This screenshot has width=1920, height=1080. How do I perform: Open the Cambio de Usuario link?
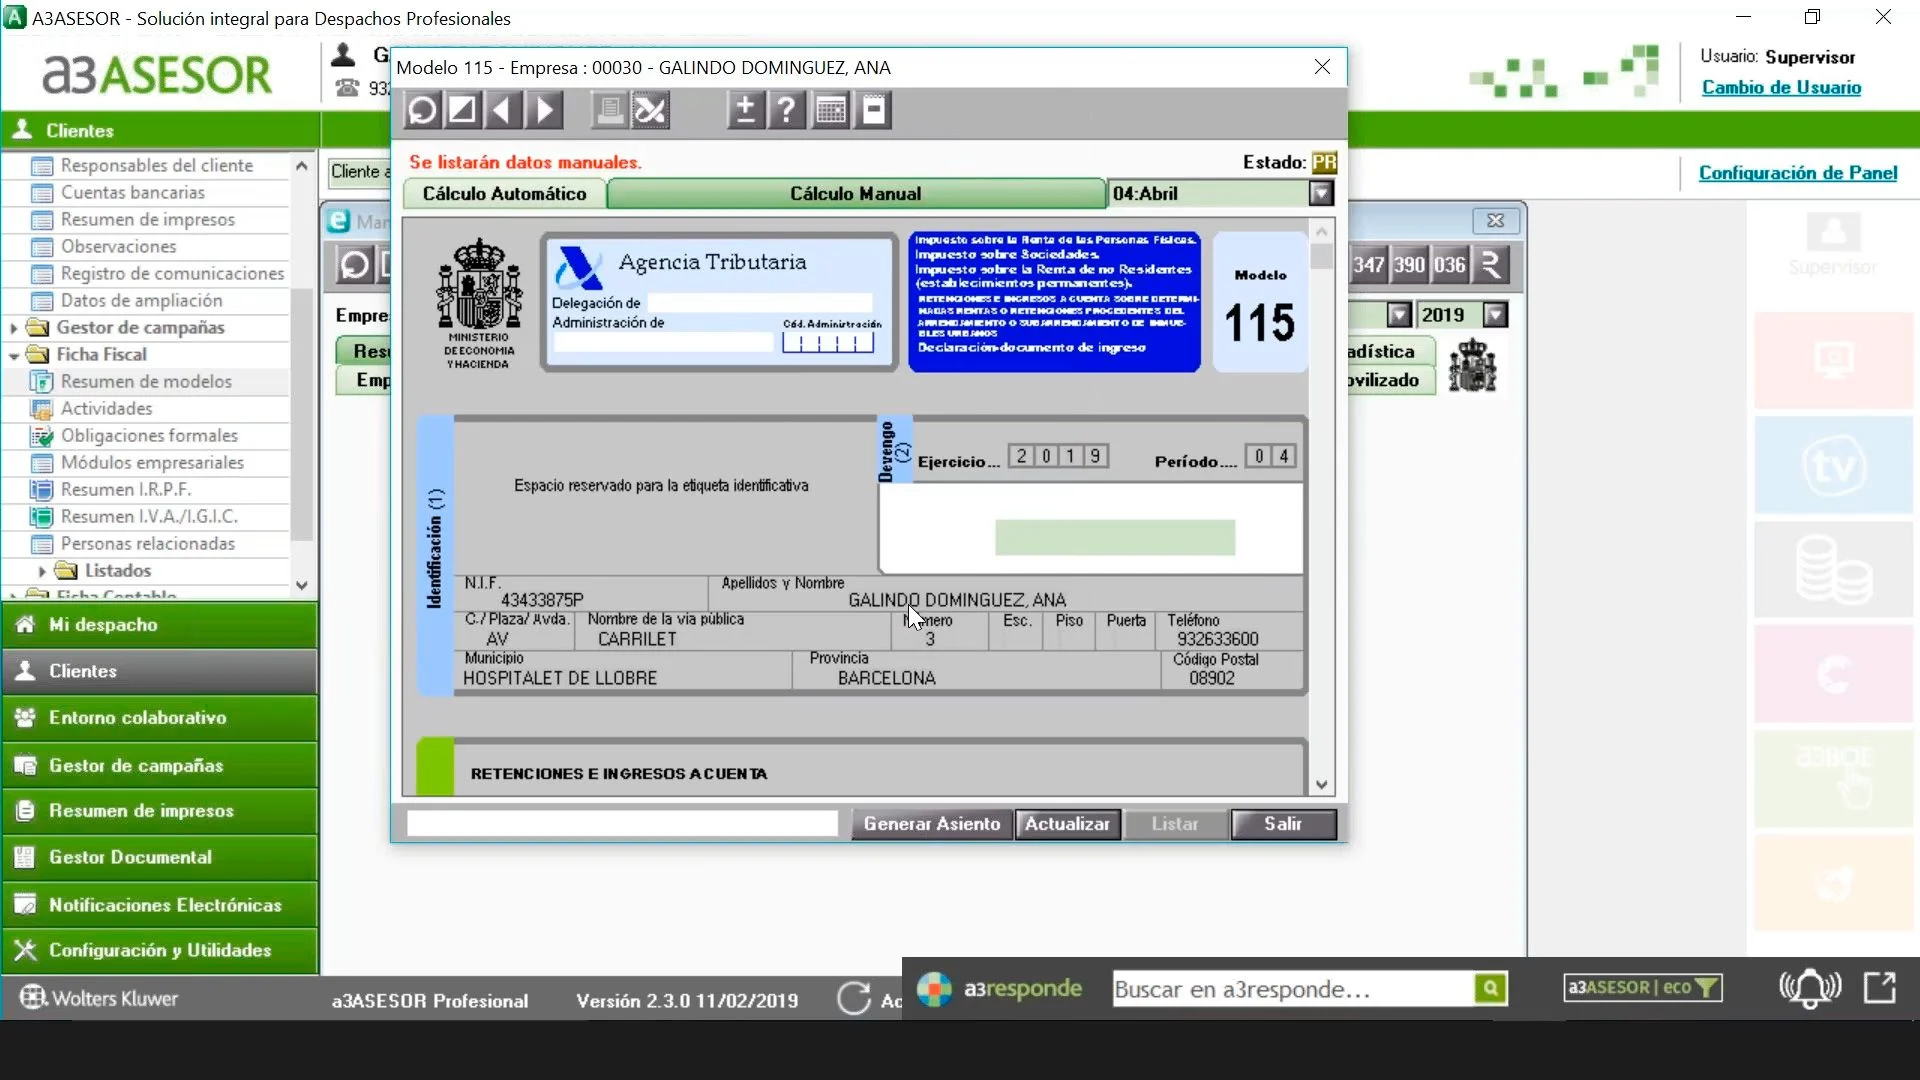pos(1781,88)
